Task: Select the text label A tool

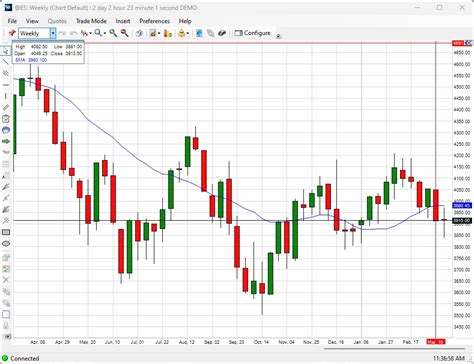Action: pyautogui.click(x=6, y=176)
